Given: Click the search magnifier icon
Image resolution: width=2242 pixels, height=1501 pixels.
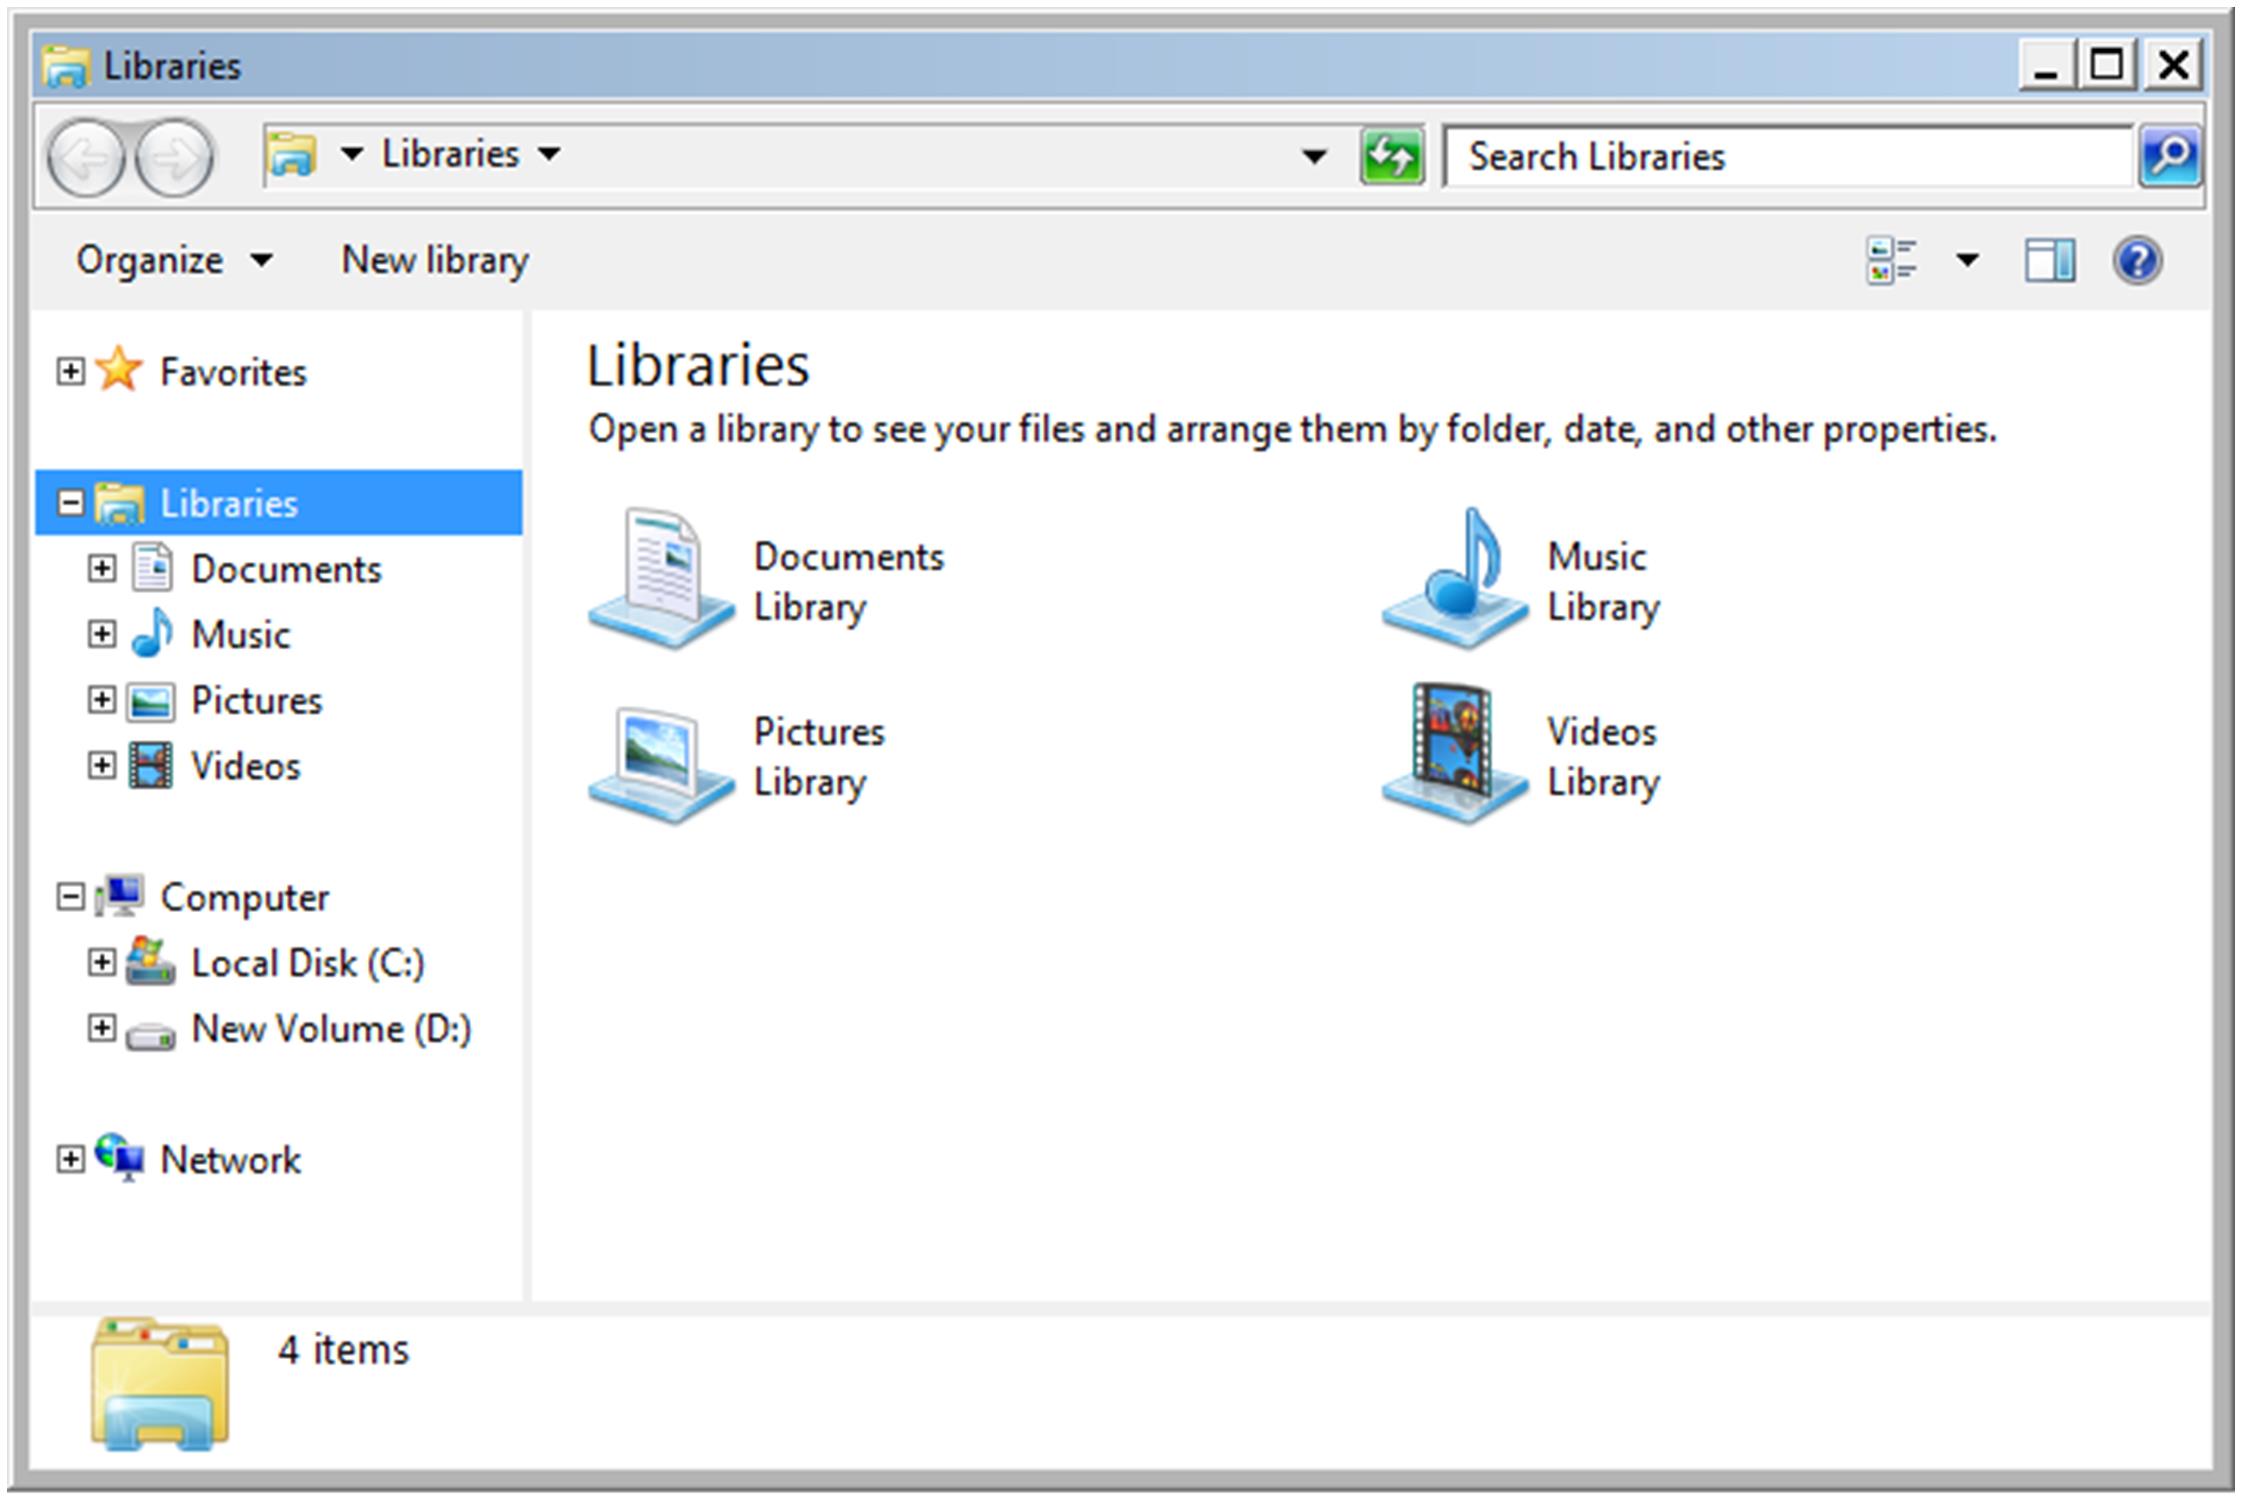Looking at the screenshot, I should (x=2169, y=156).
